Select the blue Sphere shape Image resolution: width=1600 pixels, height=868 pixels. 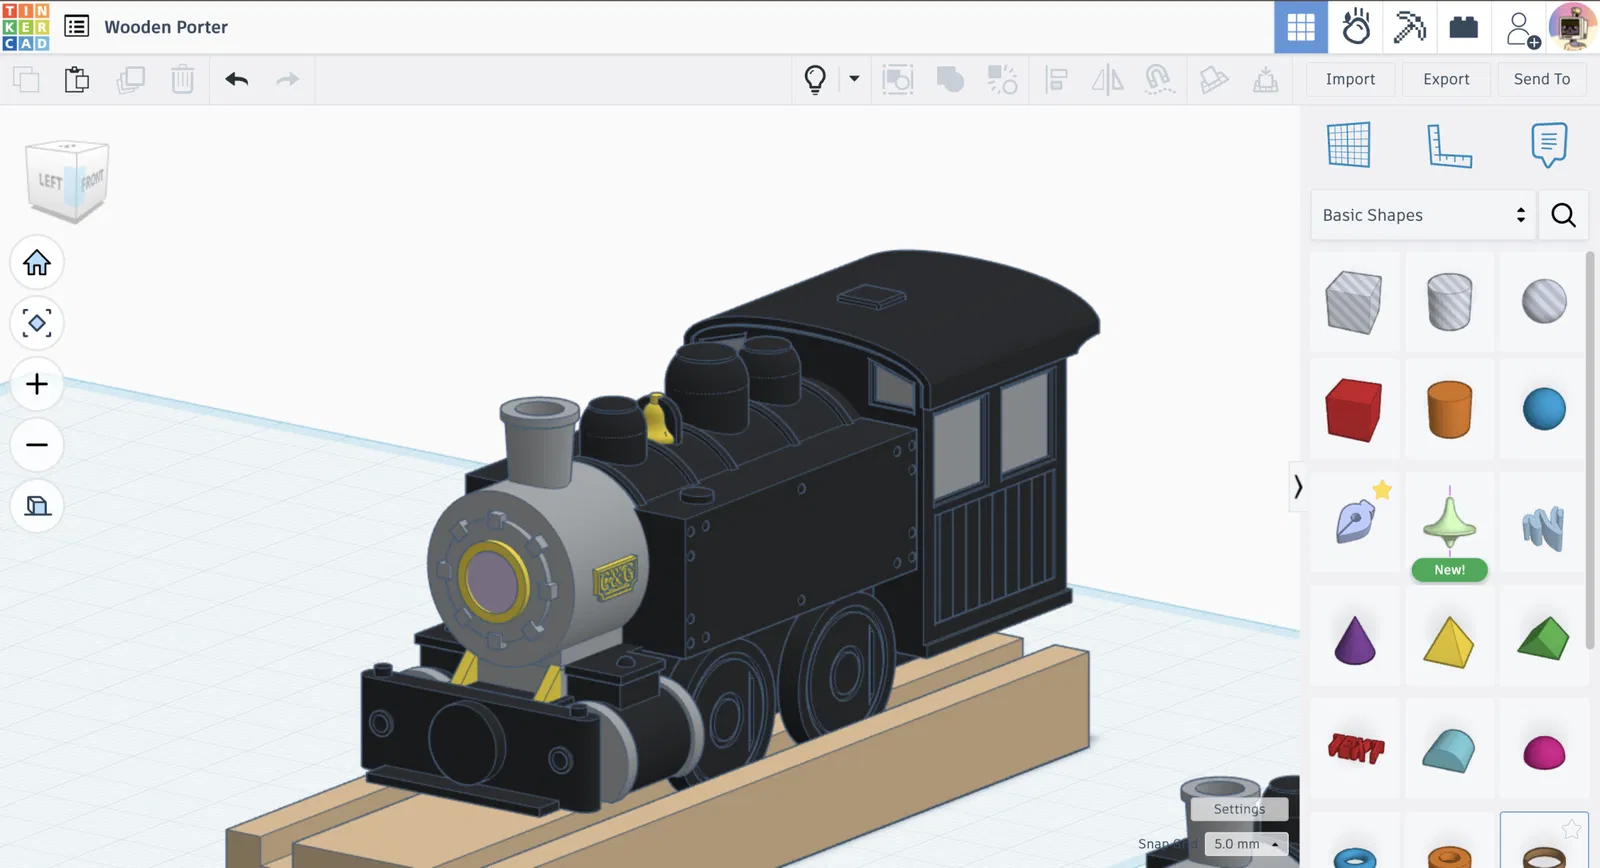click(x=1544, y=410)
